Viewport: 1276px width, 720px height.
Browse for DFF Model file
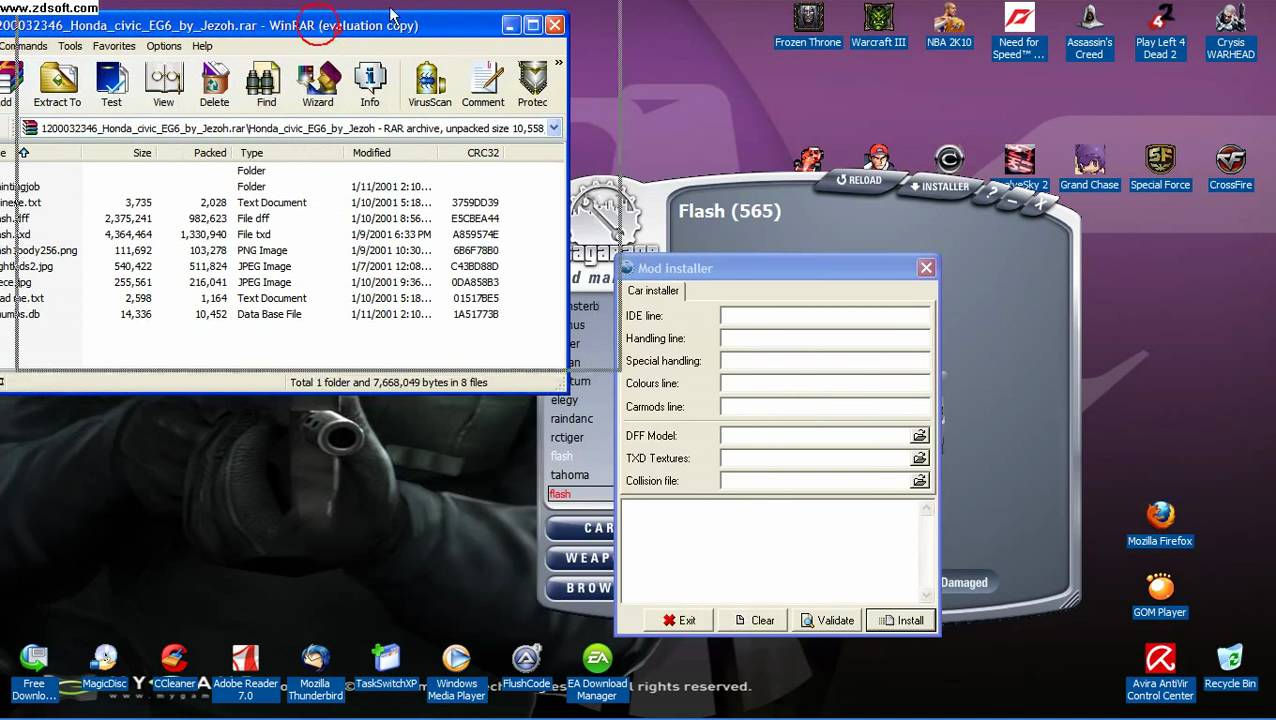(x=919, y=436)
